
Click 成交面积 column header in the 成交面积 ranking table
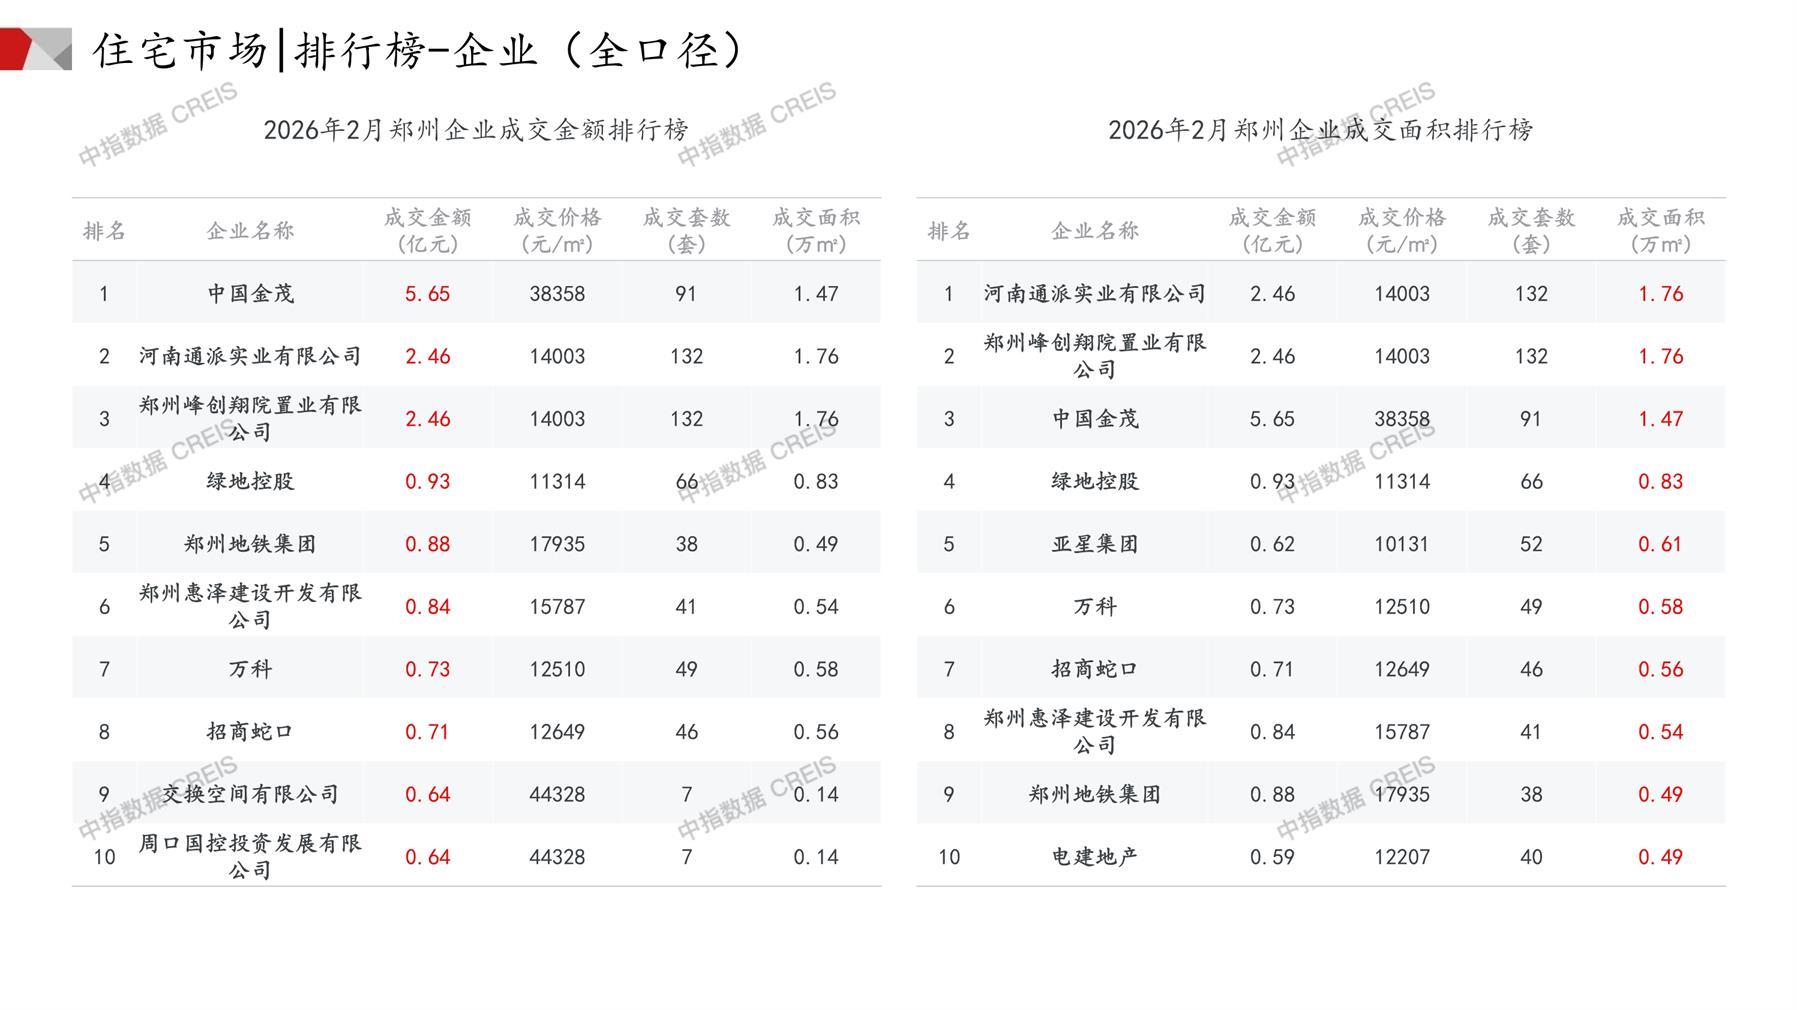click(x=1660, y=231)
